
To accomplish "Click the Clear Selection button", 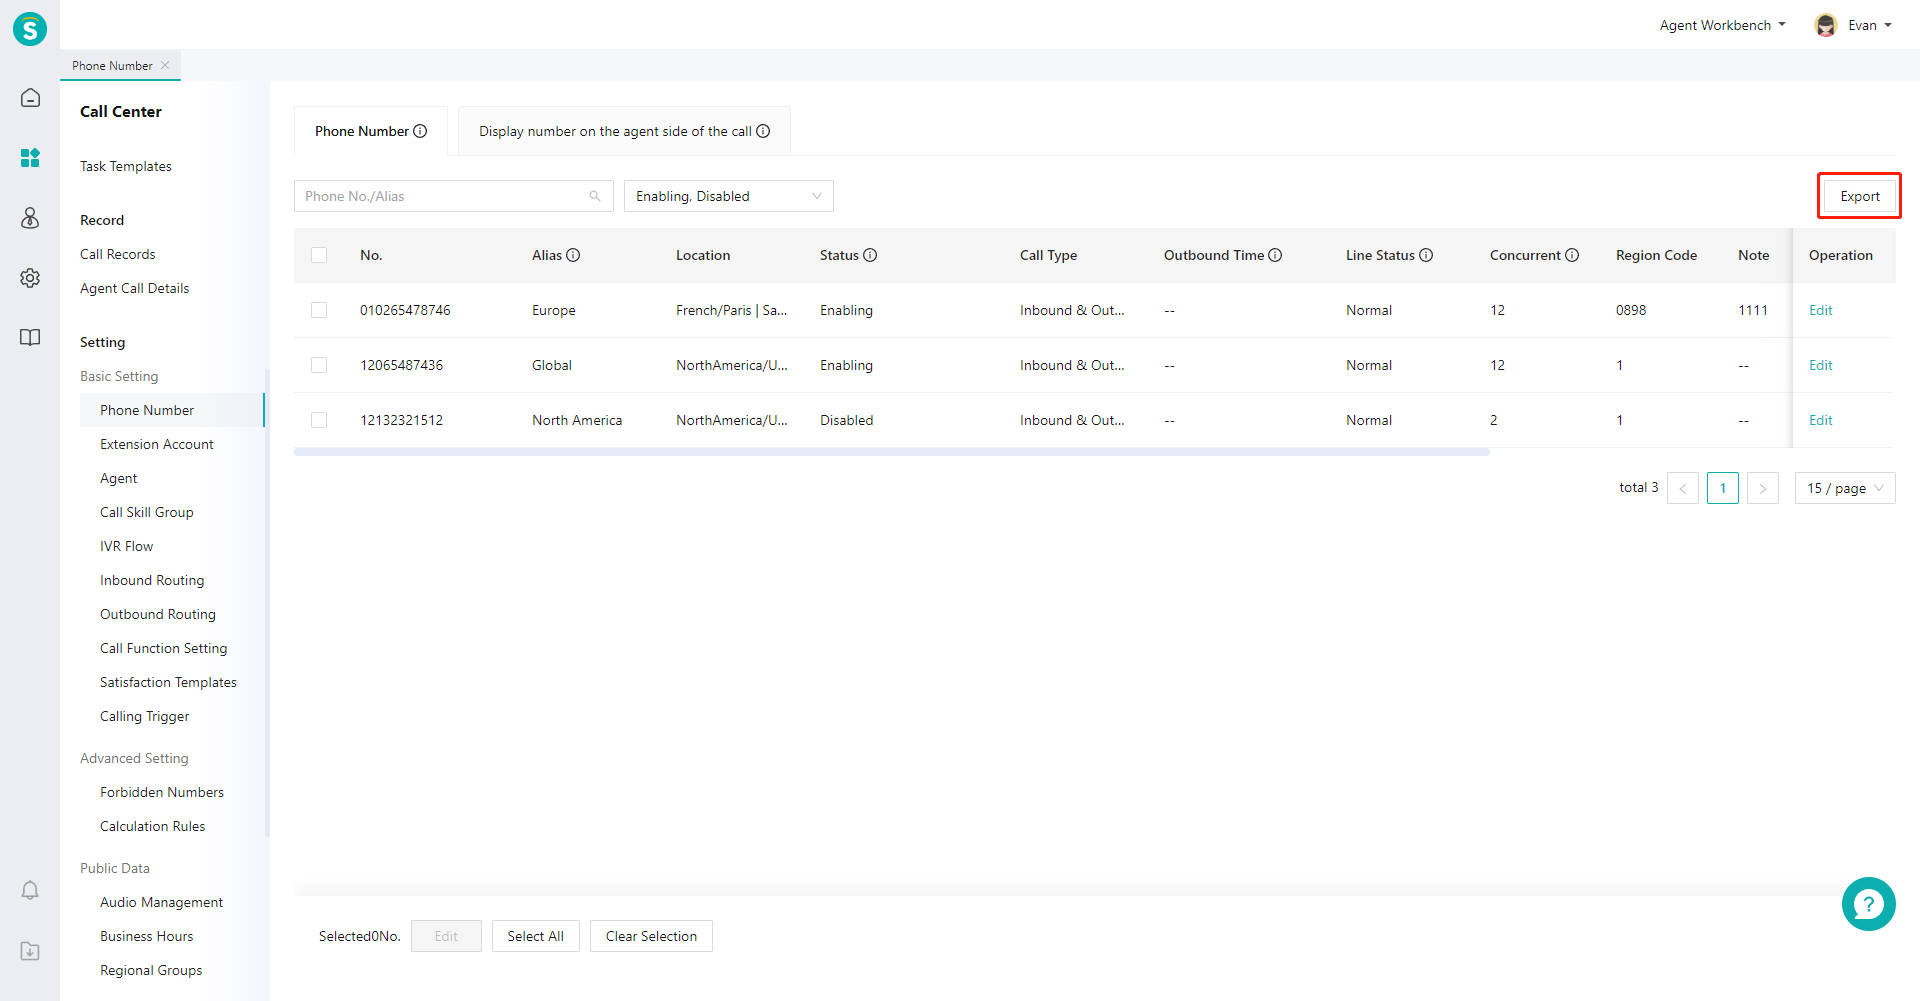I will coord(651,936).
